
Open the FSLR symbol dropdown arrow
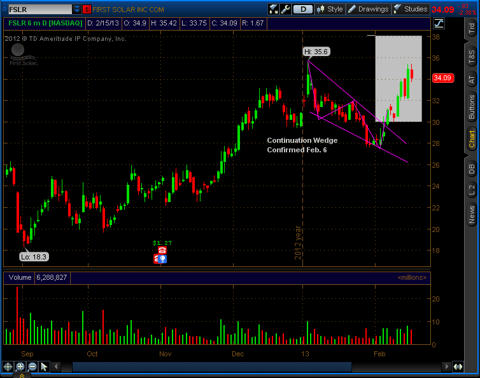point(77,9)
